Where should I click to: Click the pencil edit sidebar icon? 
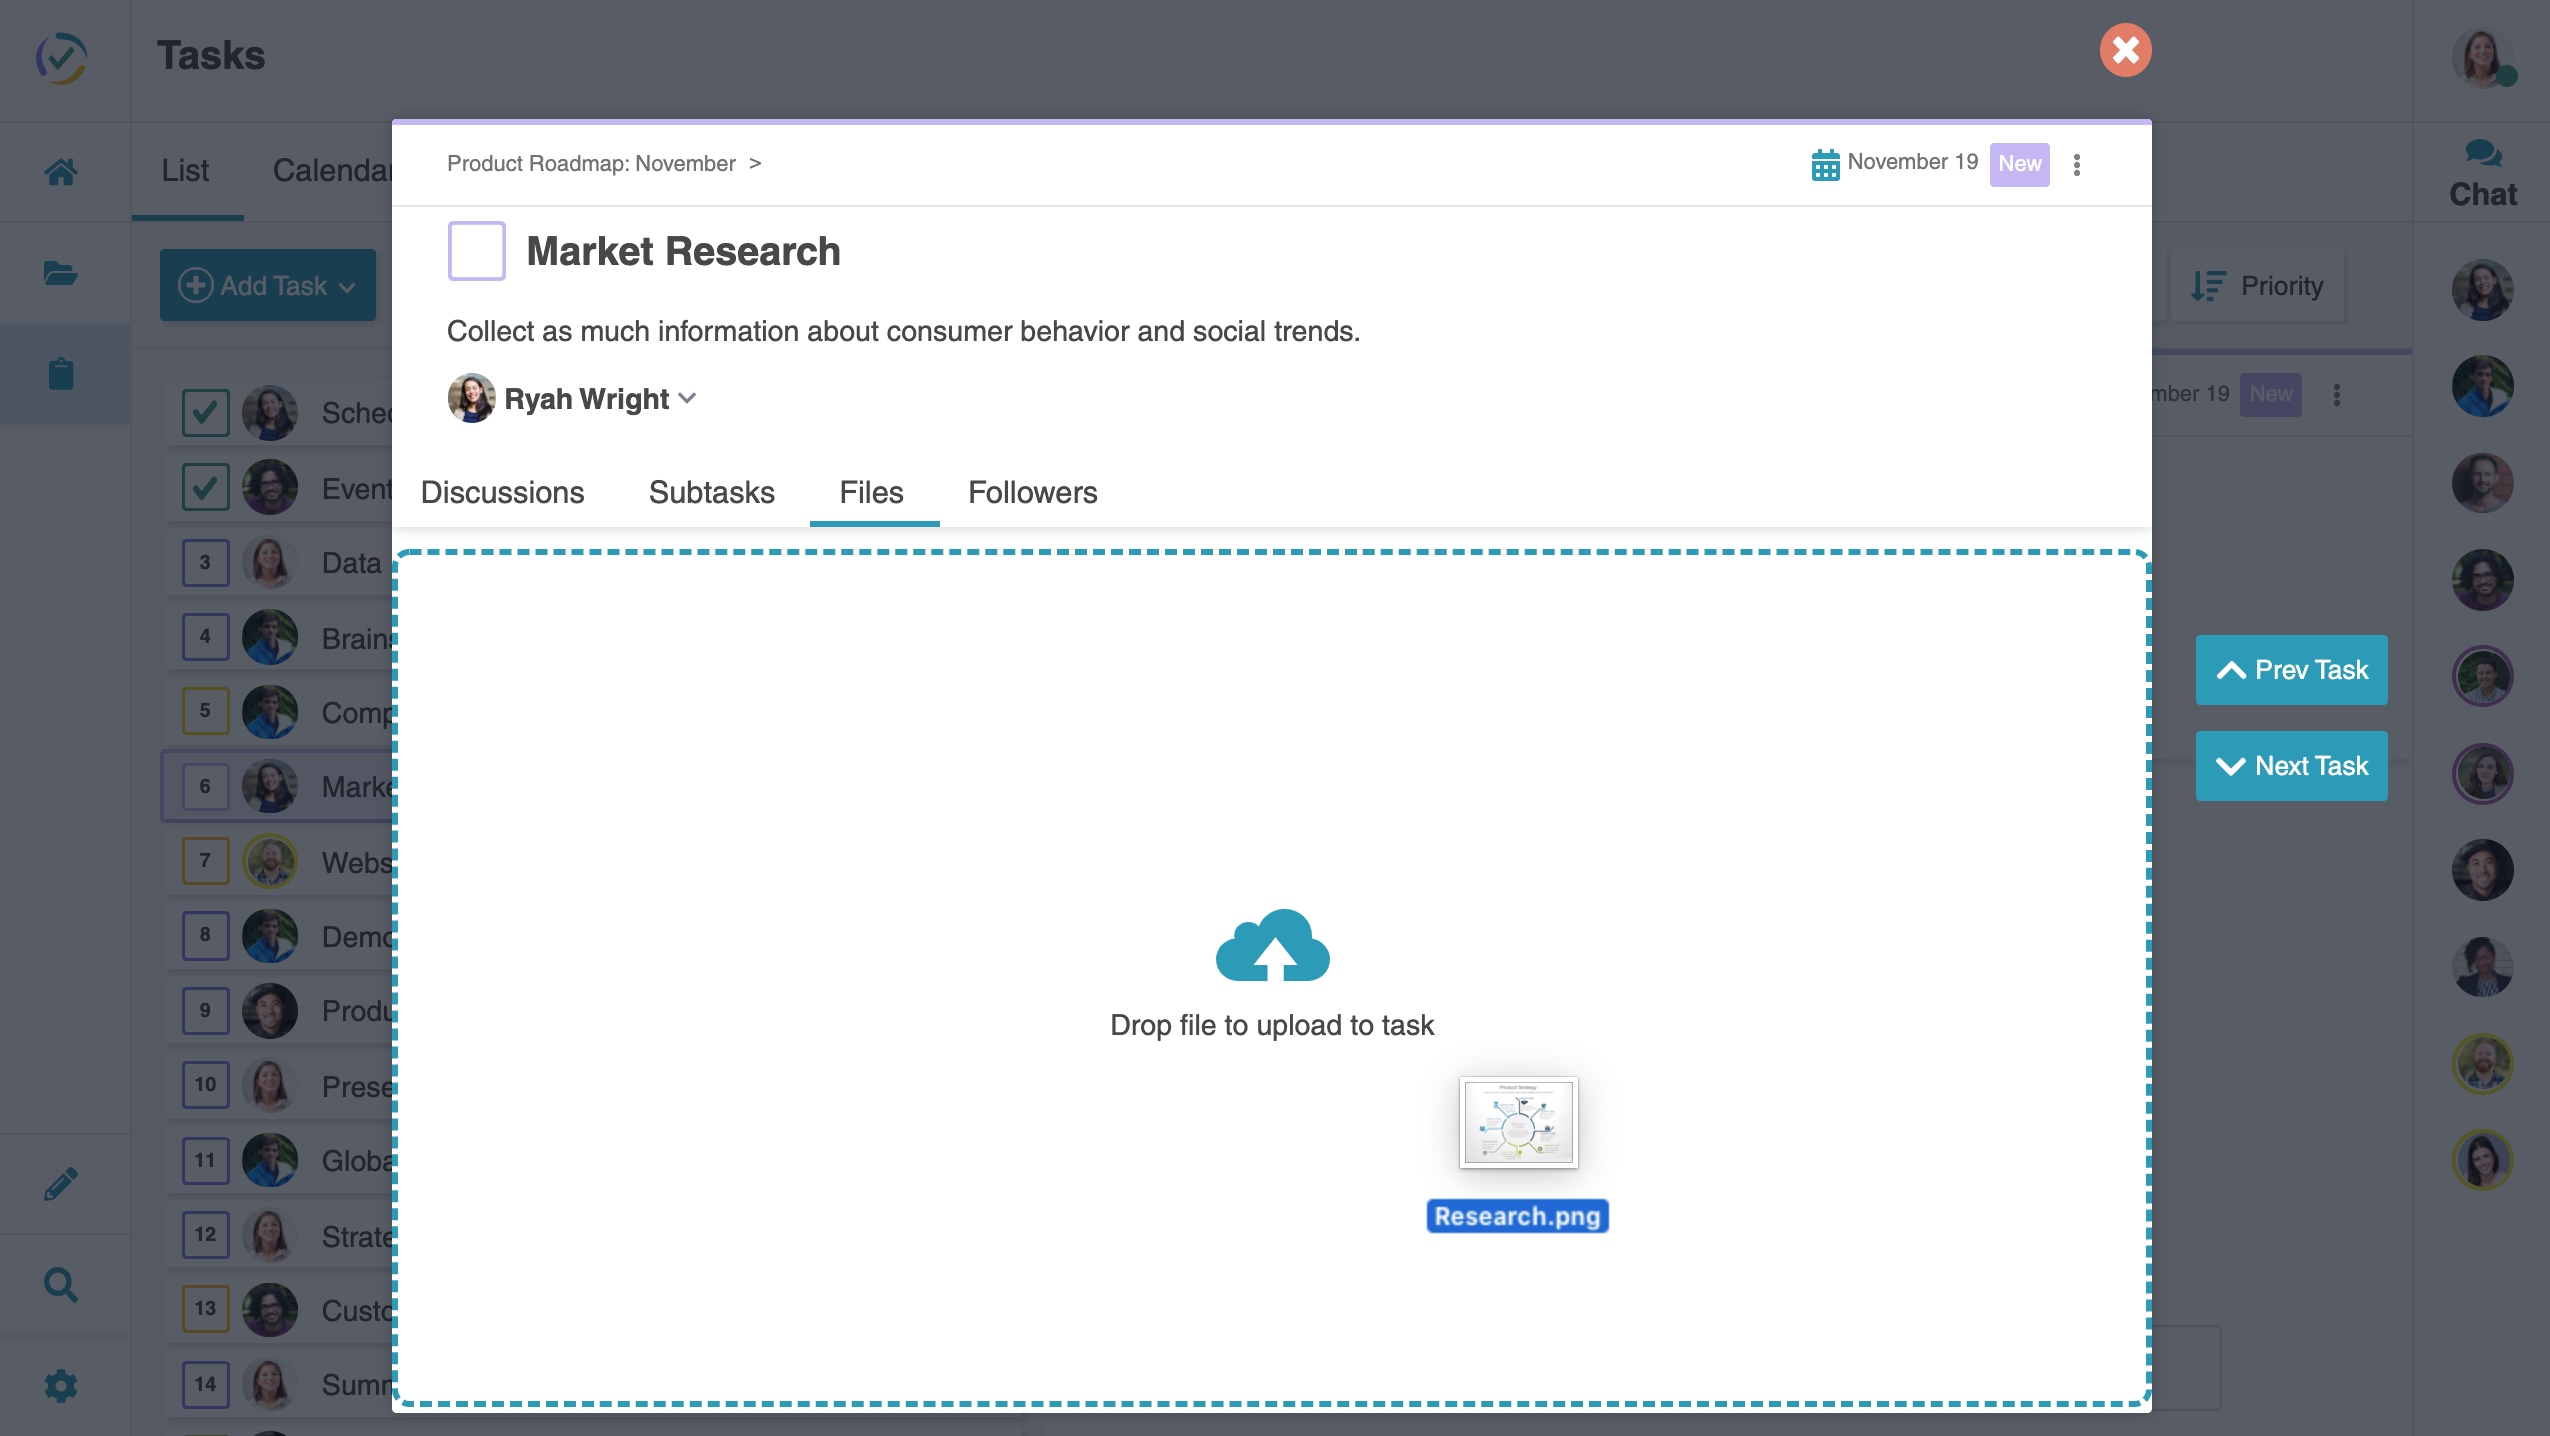pos(61,1184)
